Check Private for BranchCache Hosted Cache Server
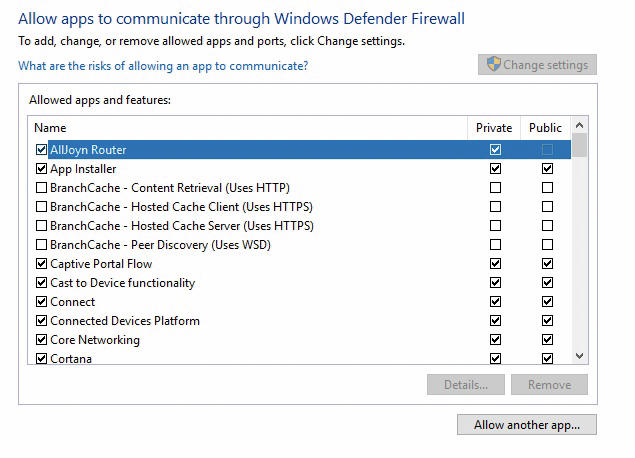Image resolution: width=635 pixels, height=458 pixels. point(495,226)
